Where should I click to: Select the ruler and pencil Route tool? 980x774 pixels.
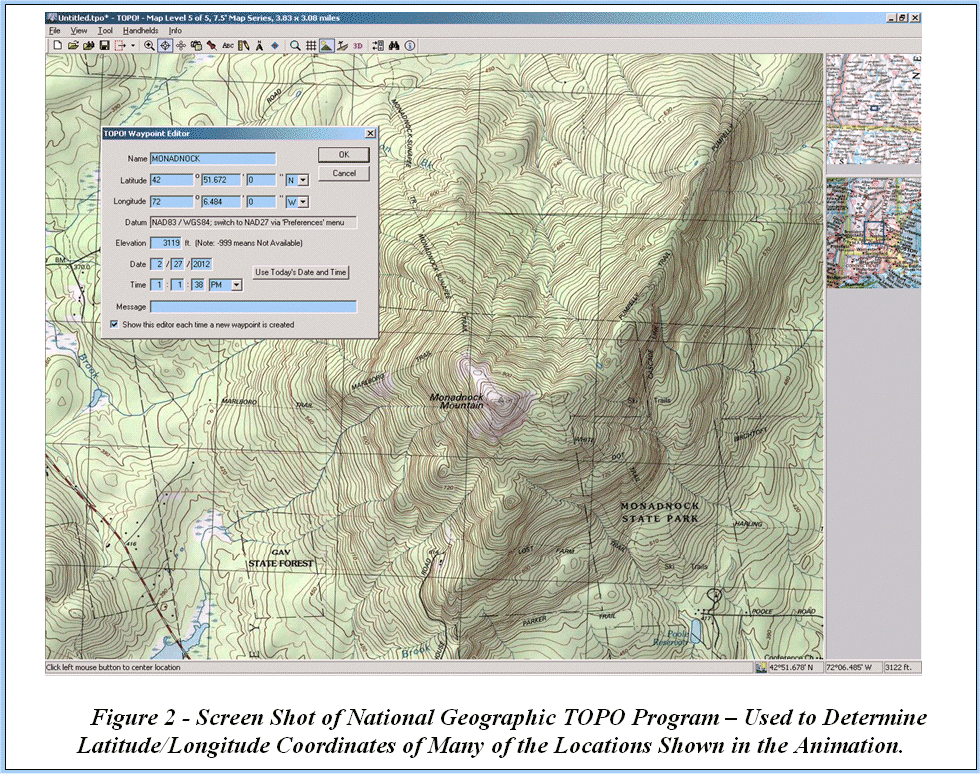[x=244, y=46]
